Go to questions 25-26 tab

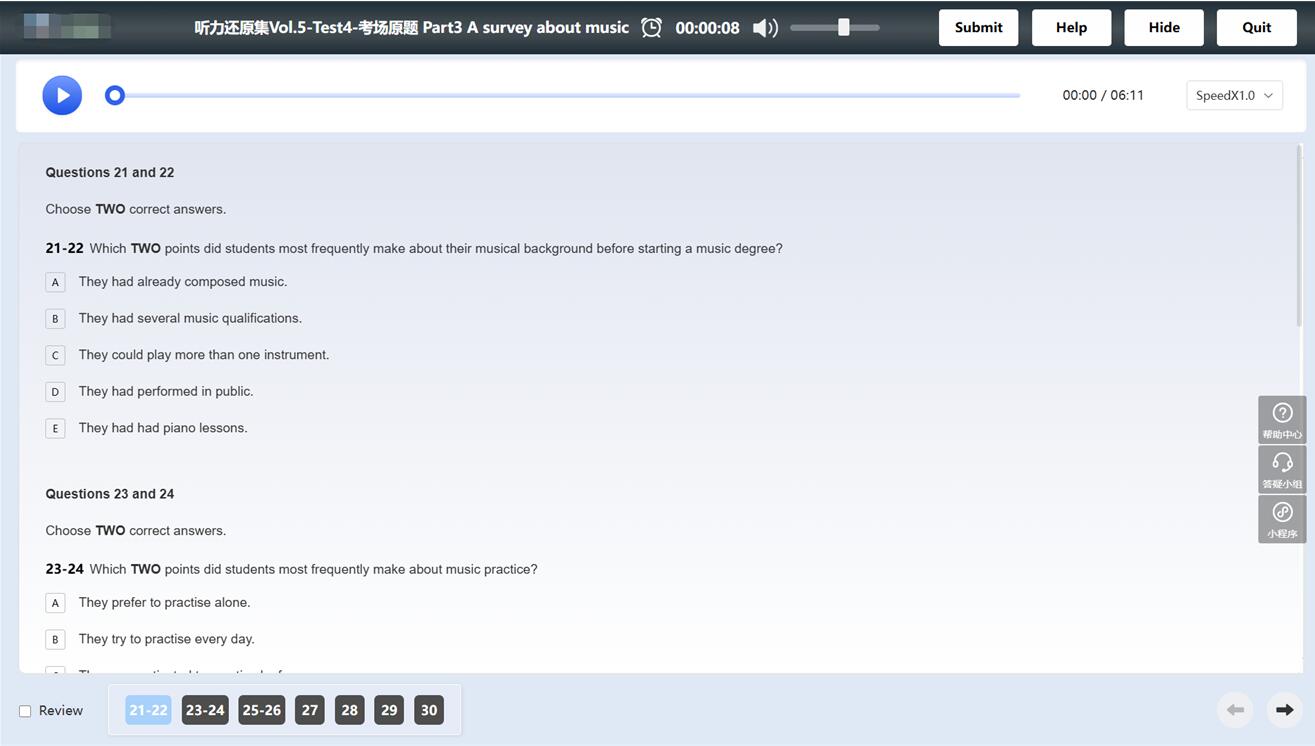coord(261,710)
